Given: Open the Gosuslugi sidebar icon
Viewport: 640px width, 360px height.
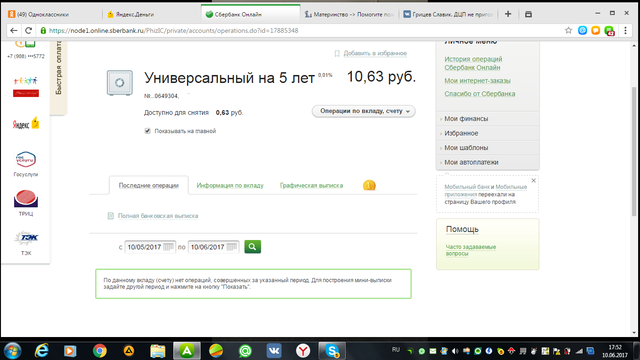Looking at the screenshot, I should (26, 163).
